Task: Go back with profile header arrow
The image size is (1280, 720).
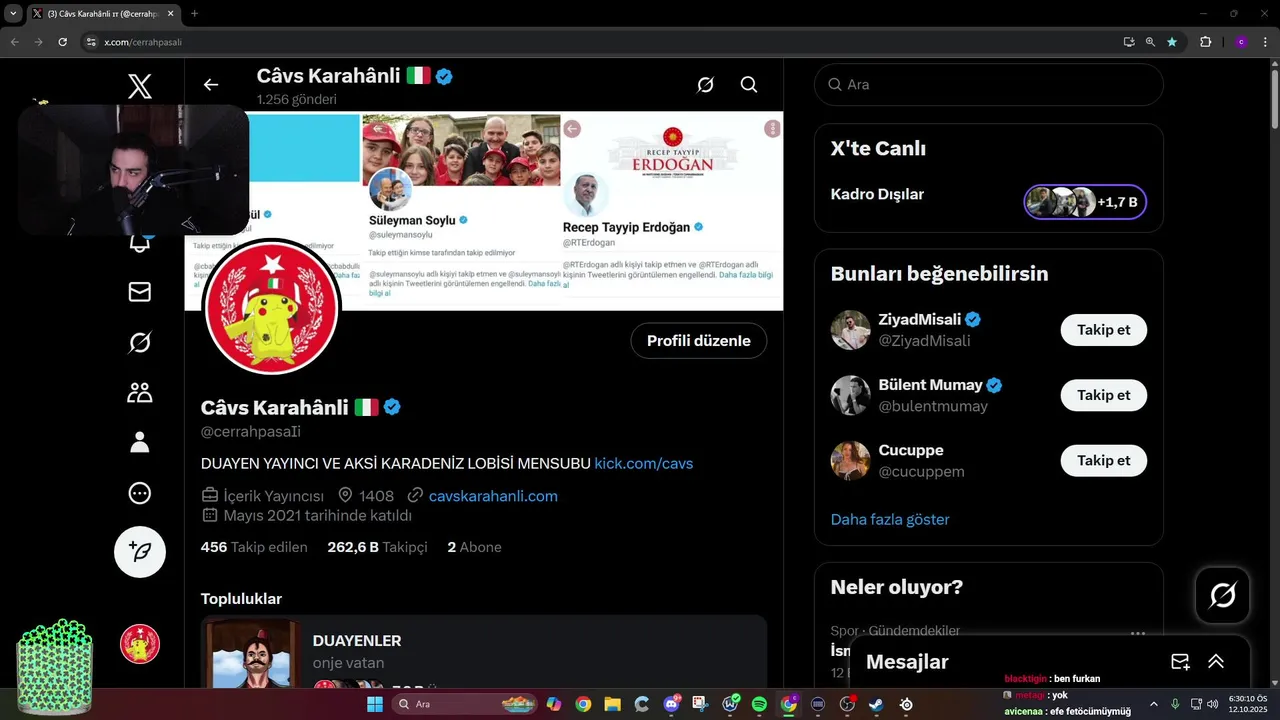Action: point(210,85)
